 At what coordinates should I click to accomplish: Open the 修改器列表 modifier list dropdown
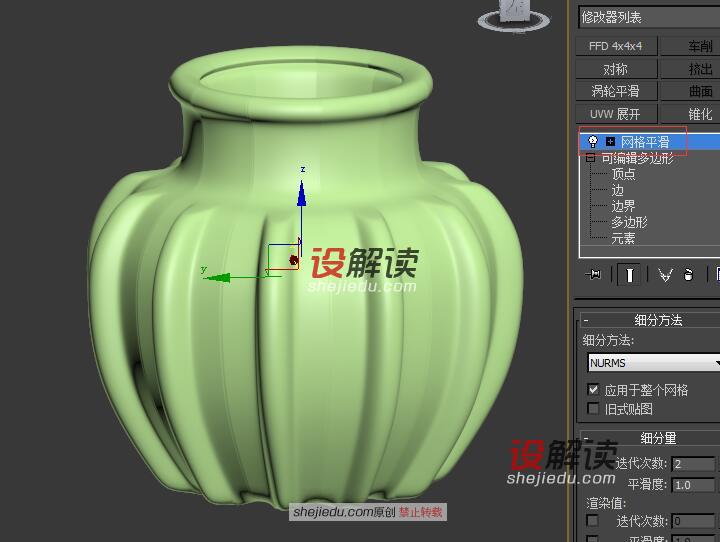[x=649, y=17]
